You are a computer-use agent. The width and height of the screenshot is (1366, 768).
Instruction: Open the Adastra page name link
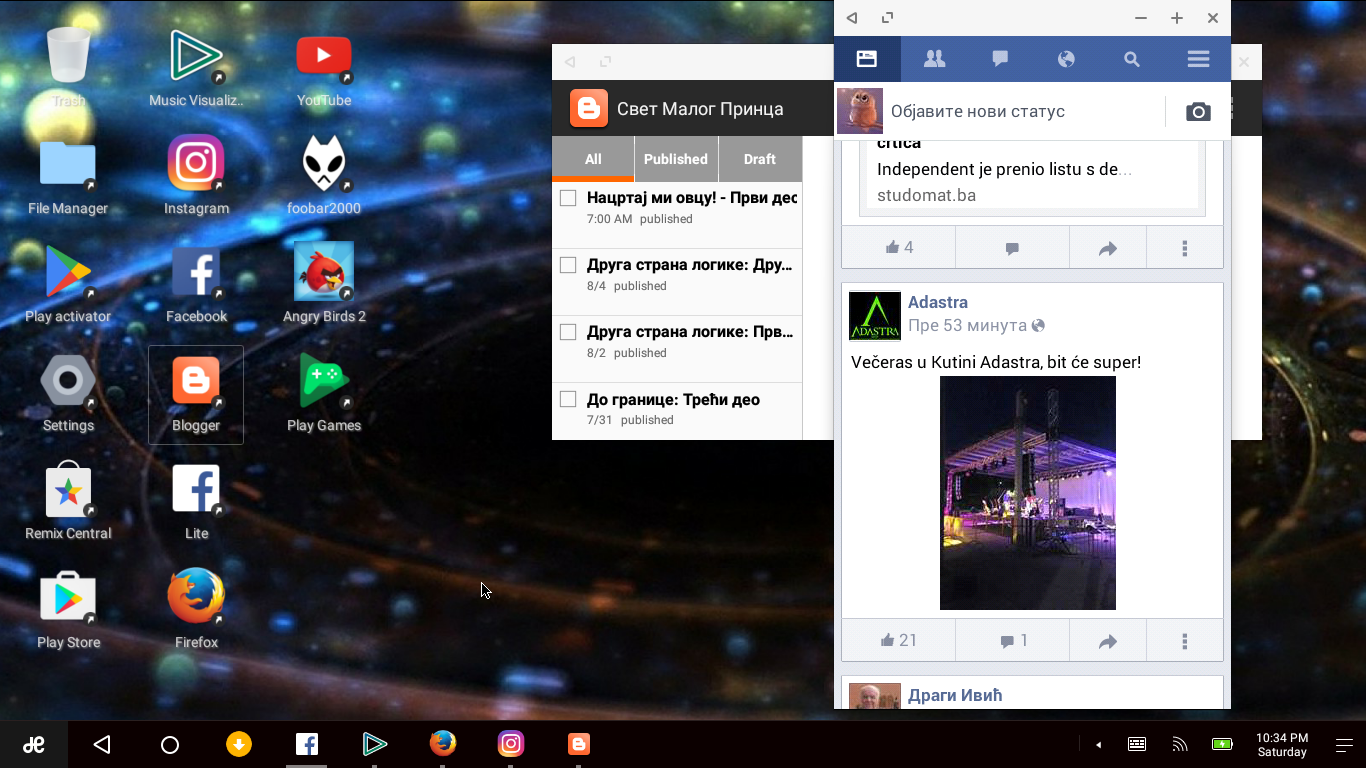pos(938,302)
